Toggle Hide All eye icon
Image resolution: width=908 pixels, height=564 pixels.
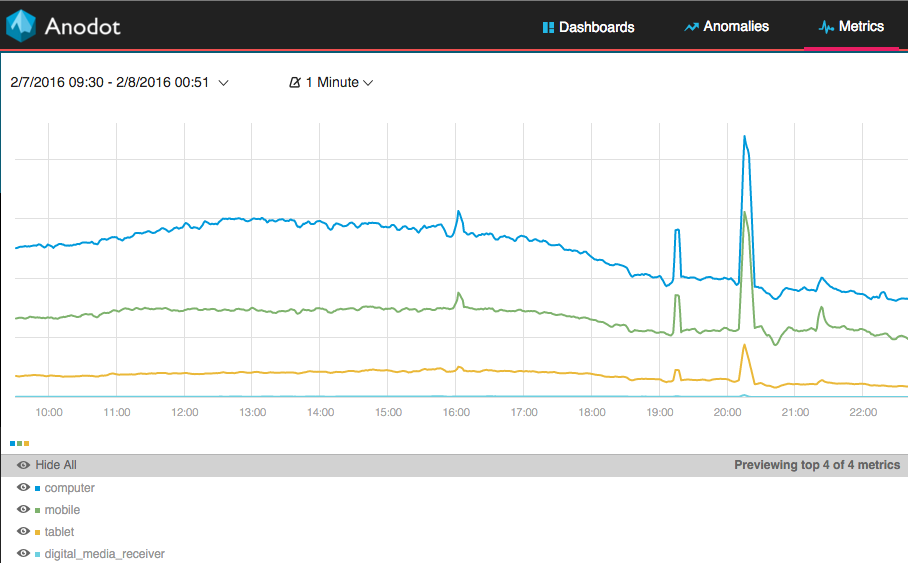(23, 465)
